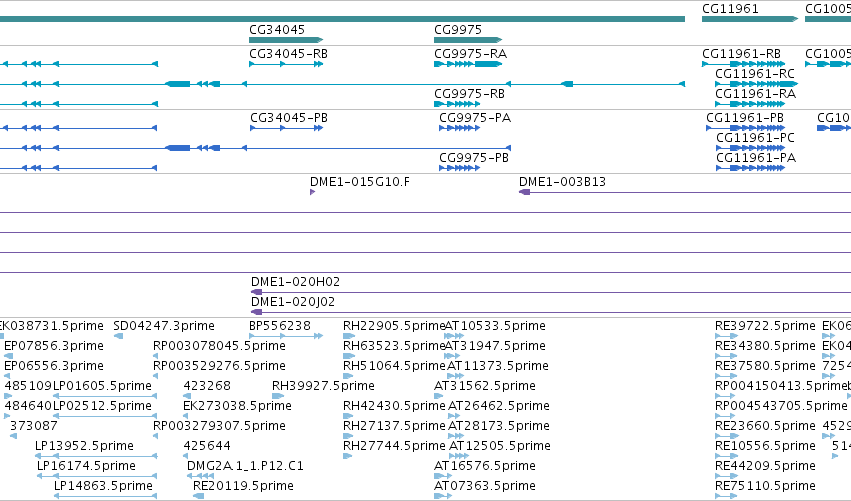Select EST RP003279307.5prime
The width and height of the screenshot is (851, 501).
[219, 426]
